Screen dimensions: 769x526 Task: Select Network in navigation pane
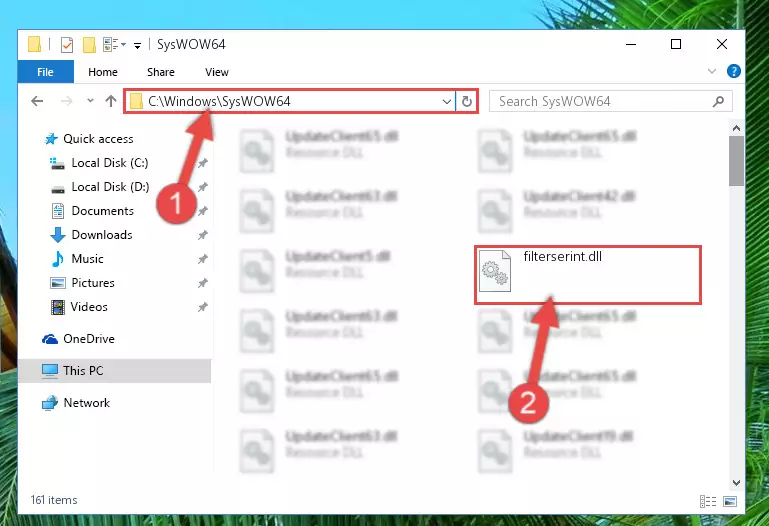coord(86,403)
